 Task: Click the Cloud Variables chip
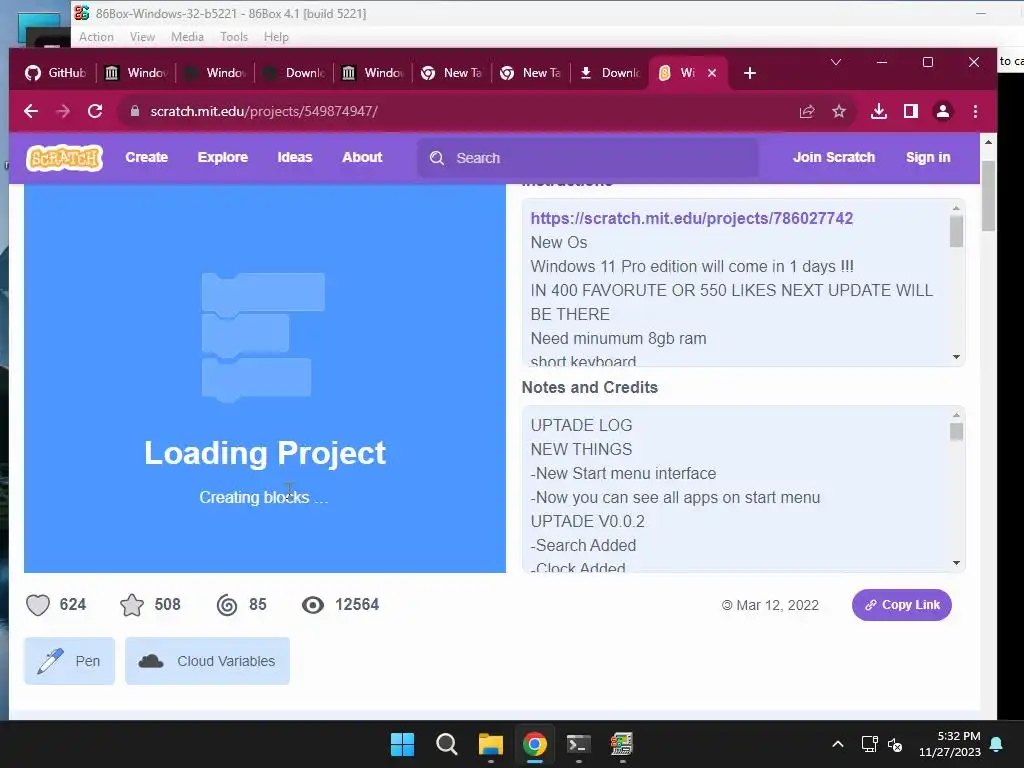(x=207, y=661)
